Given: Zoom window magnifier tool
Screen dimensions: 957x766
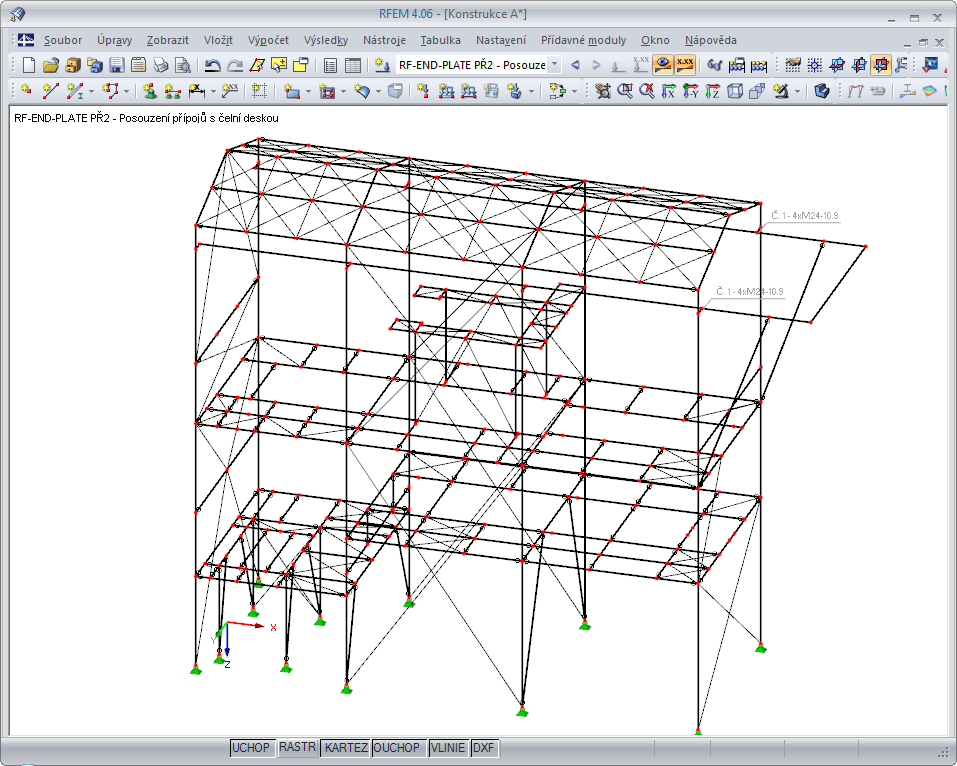Looking at the screenshot, I should tap(624, 91).
